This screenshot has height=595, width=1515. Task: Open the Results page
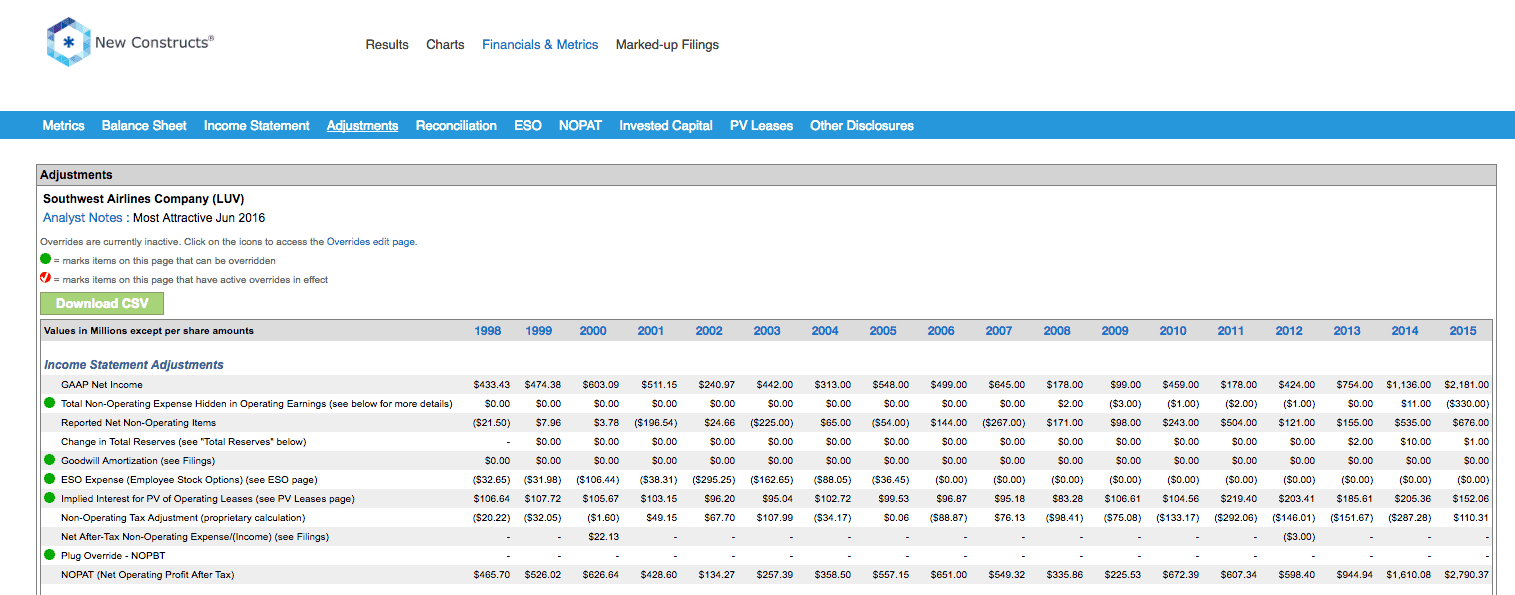pyautogui.click(x=387, y=44)
